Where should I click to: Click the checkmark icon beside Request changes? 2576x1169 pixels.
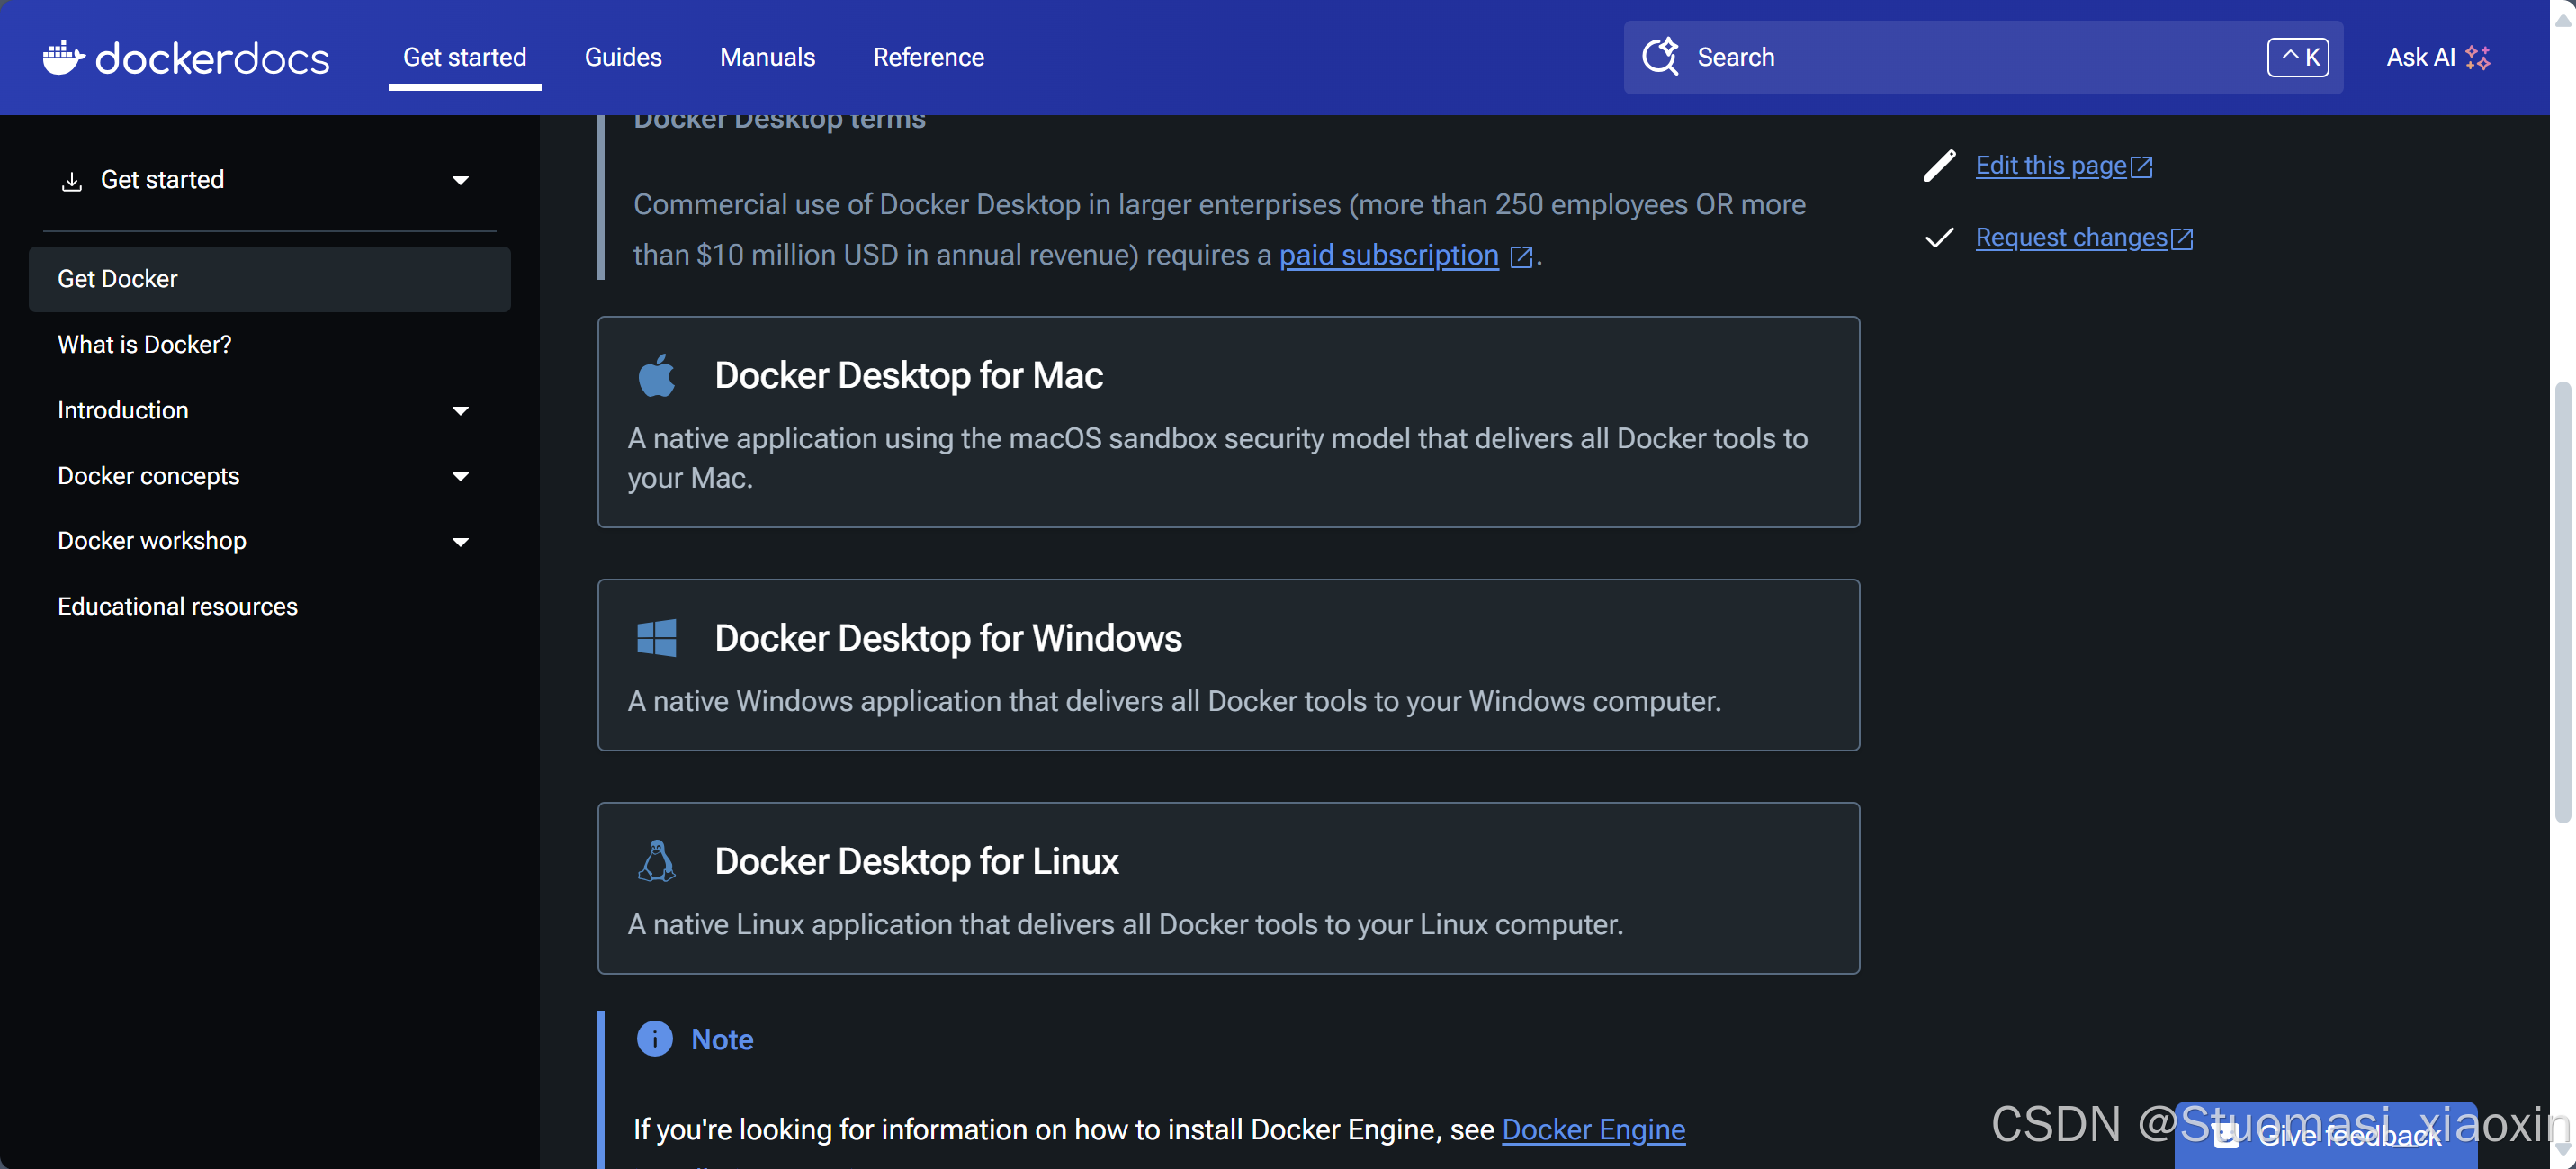point(1938,237)
